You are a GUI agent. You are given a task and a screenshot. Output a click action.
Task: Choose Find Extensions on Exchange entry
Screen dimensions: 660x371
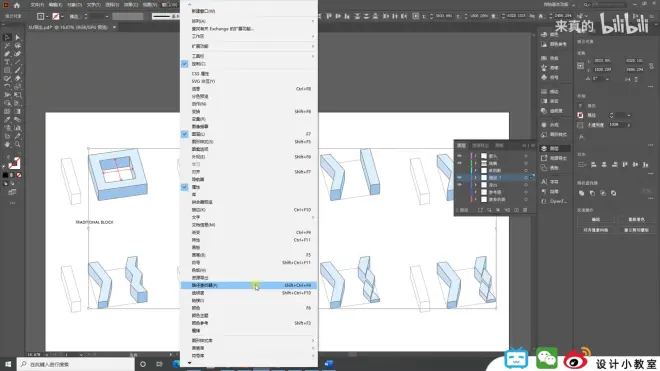(x=248, y=29)
